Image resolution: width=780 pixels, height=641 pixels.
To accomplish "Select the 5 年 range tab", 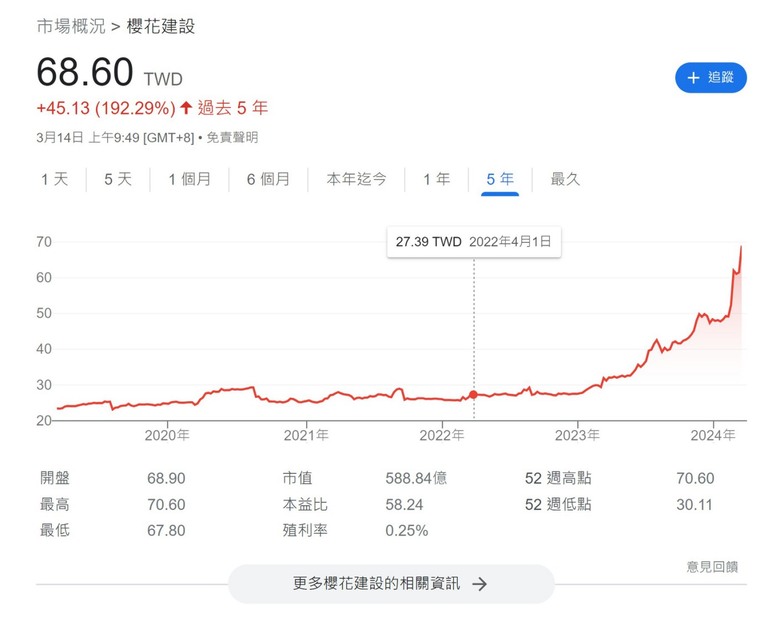I will click(500, 179).
